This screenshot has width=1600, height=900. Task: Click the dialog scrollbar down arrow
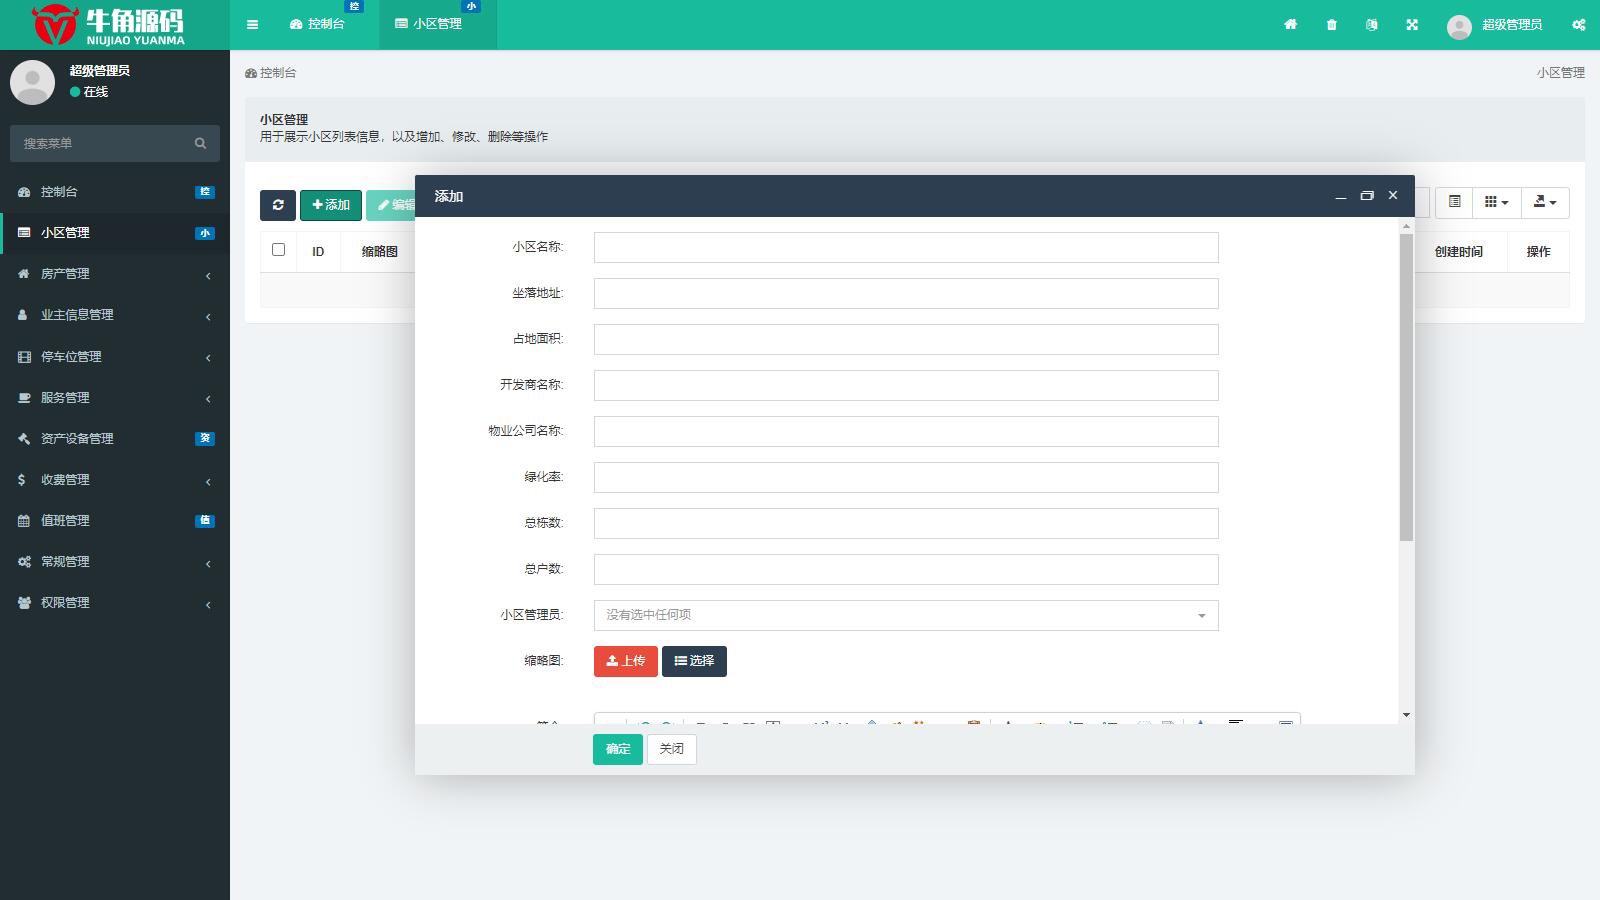(1406, 715)
